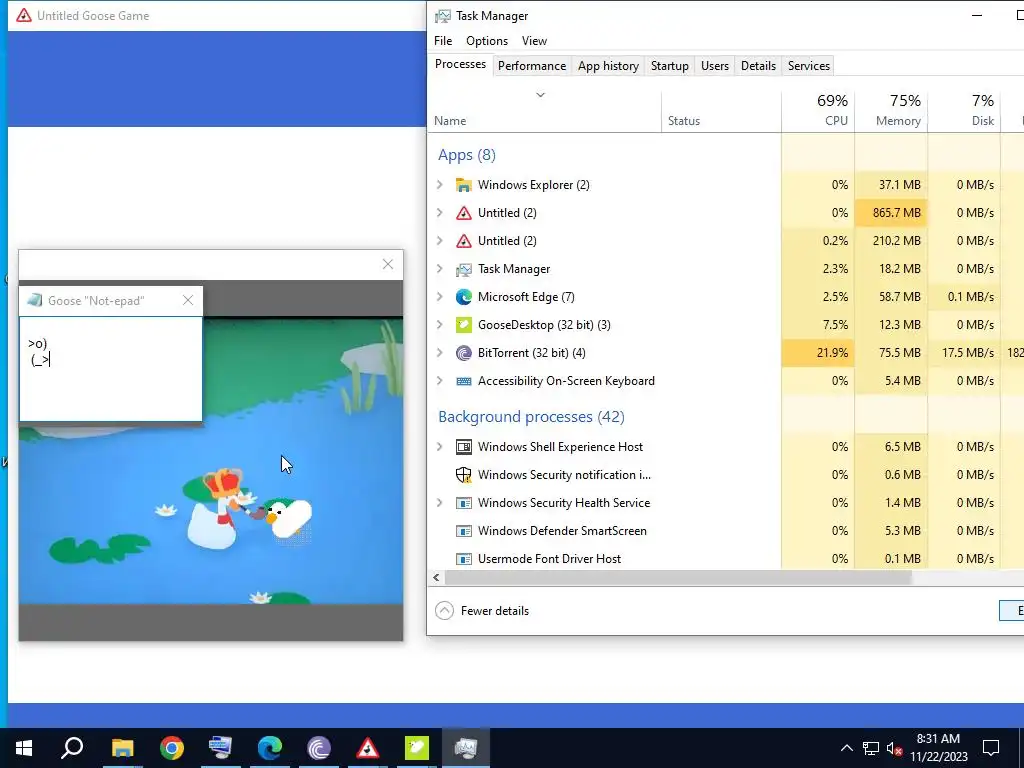
Task: Click inside the Goose Not-epad text area
Action: tap(111, 369)
